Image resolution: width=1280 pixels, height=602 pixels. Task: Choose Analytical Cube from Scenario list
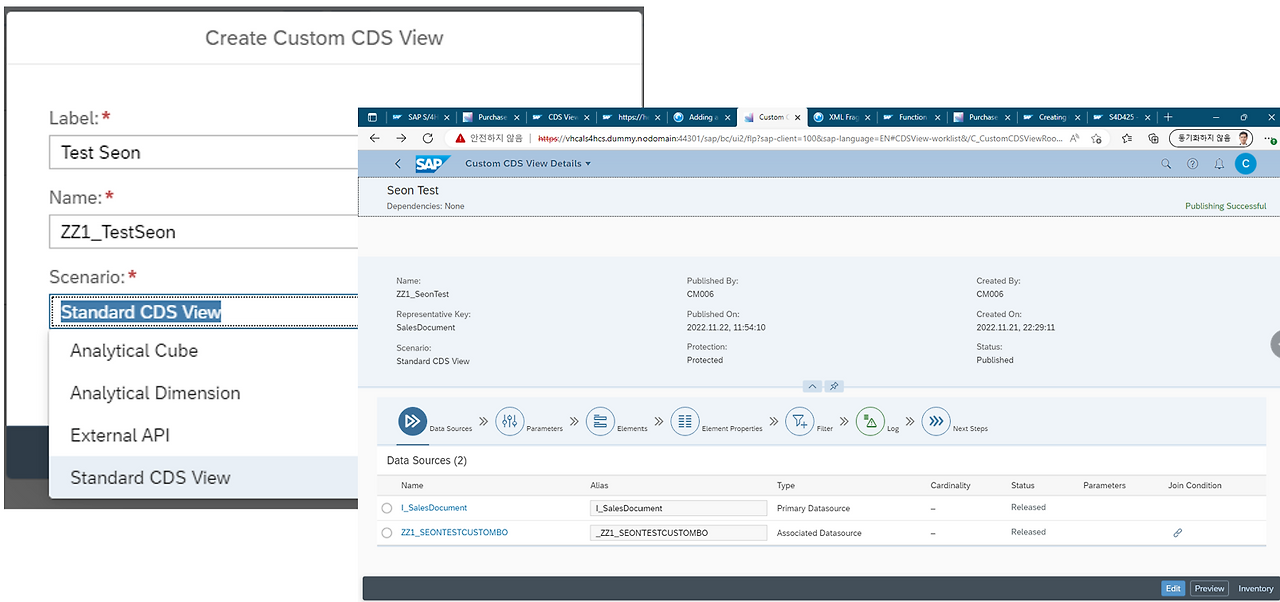tap(133, 351)
